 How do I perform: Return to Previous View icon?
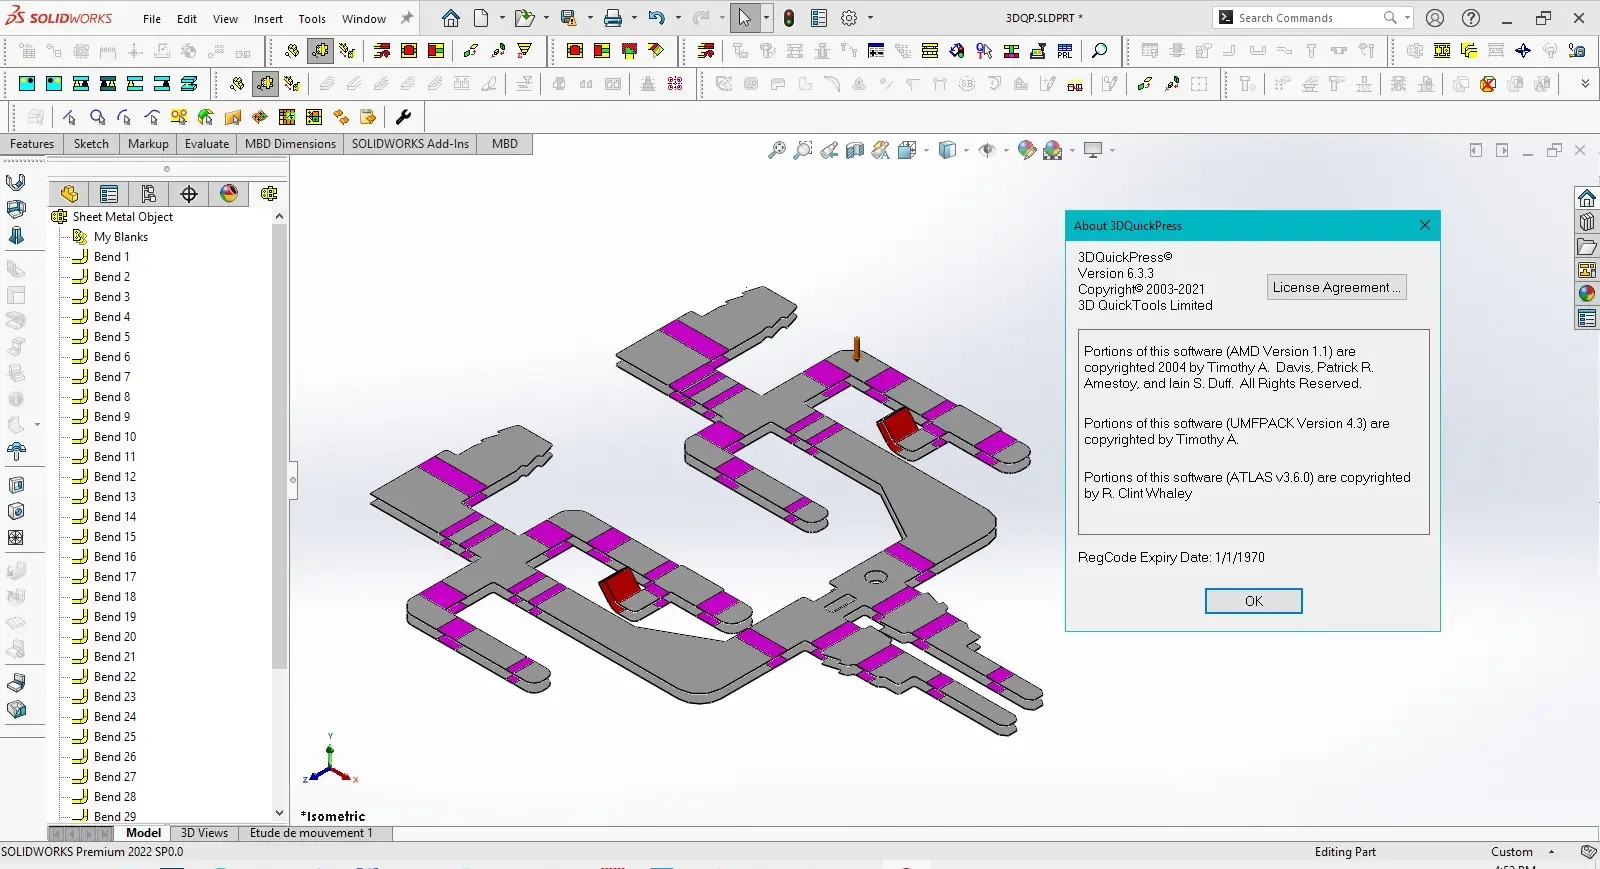[x=829, y=150]
